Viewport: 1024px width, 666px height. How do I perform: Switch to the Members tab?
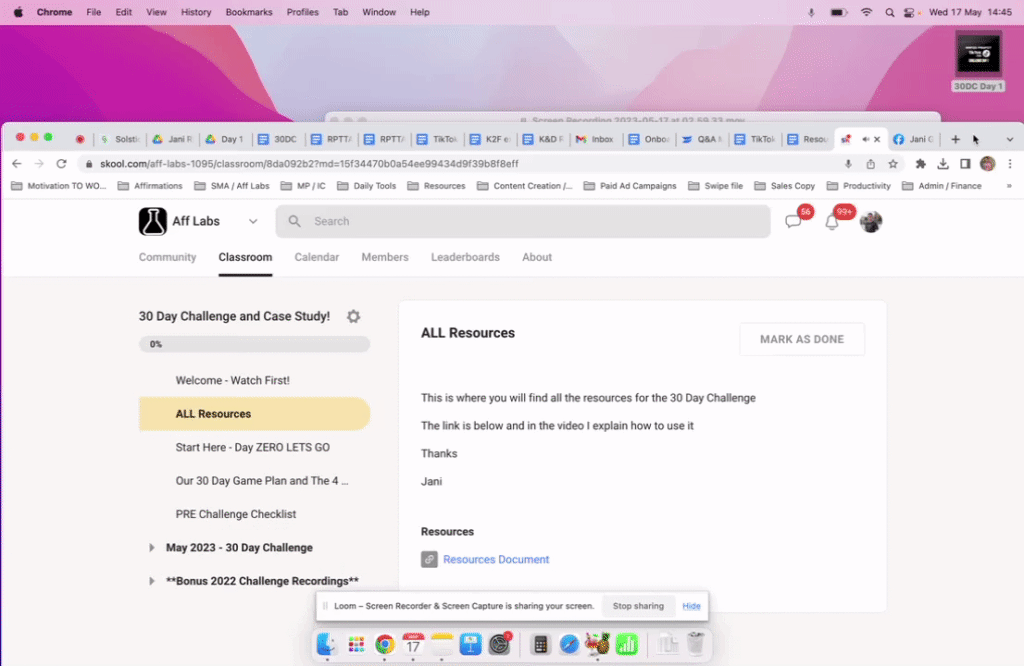tap(385, 257)
